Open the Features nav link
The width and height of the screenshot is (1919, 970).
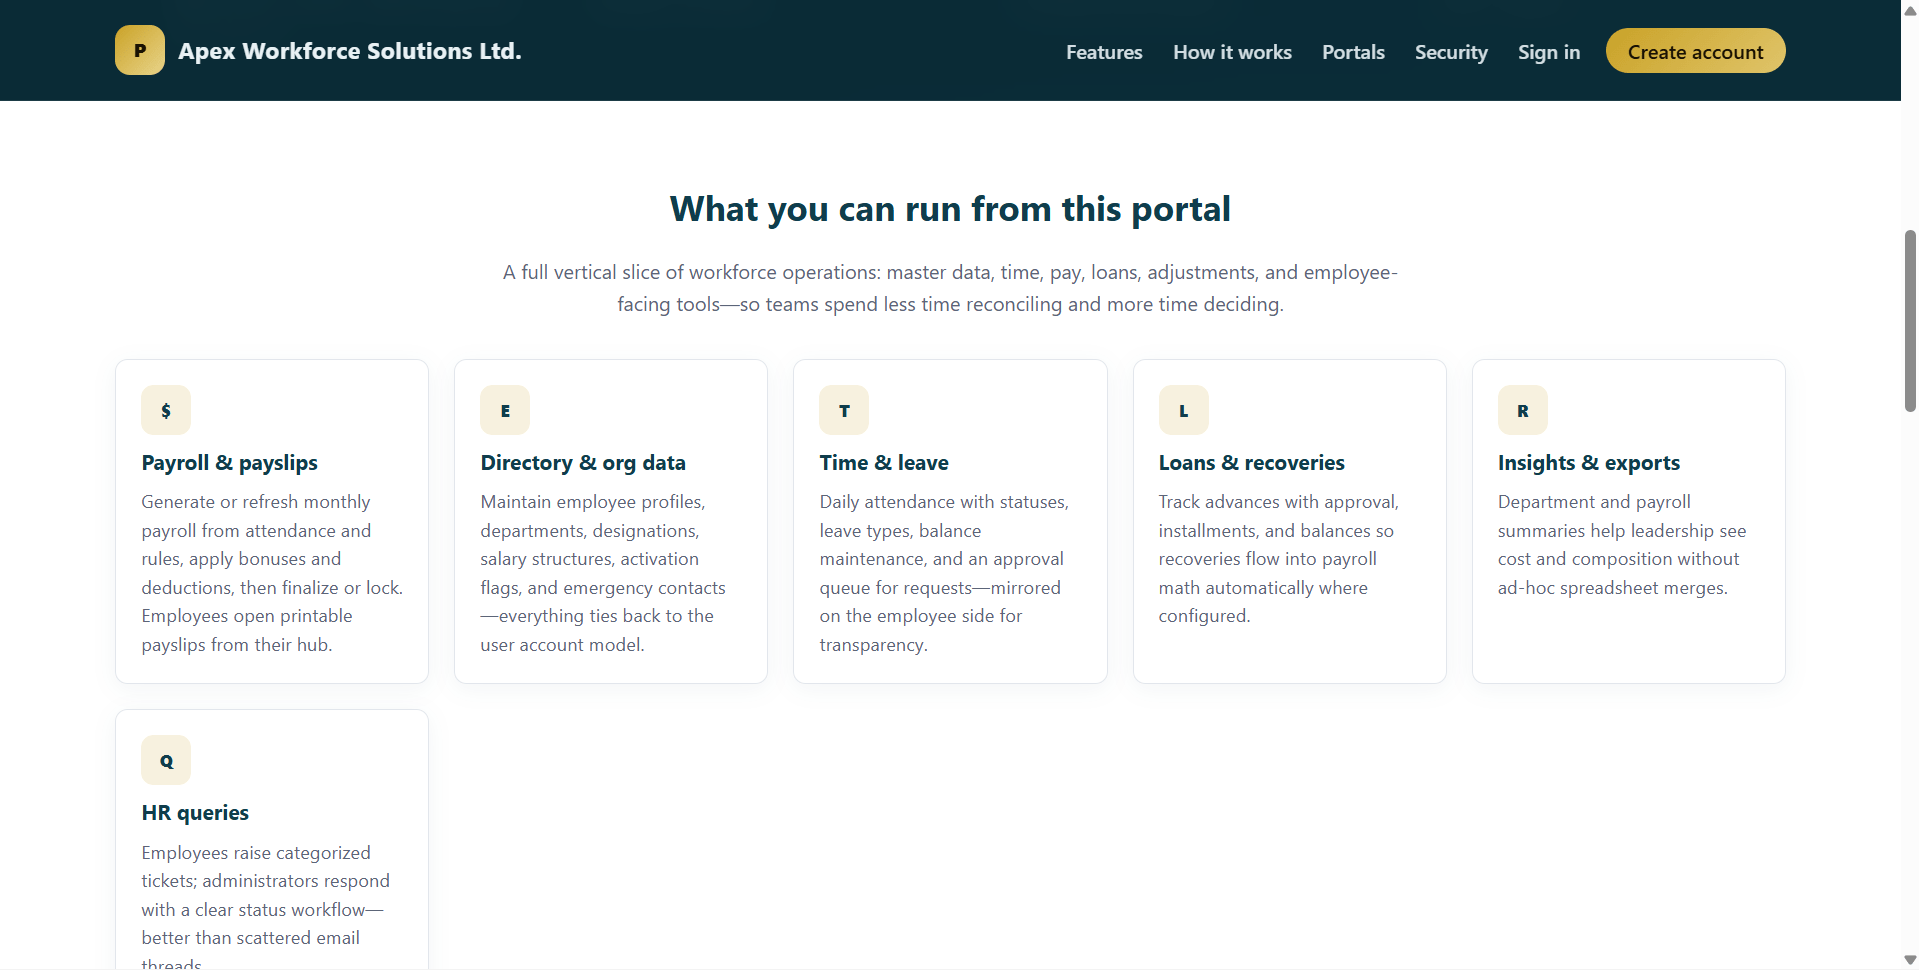click(x=1104, y=52)
